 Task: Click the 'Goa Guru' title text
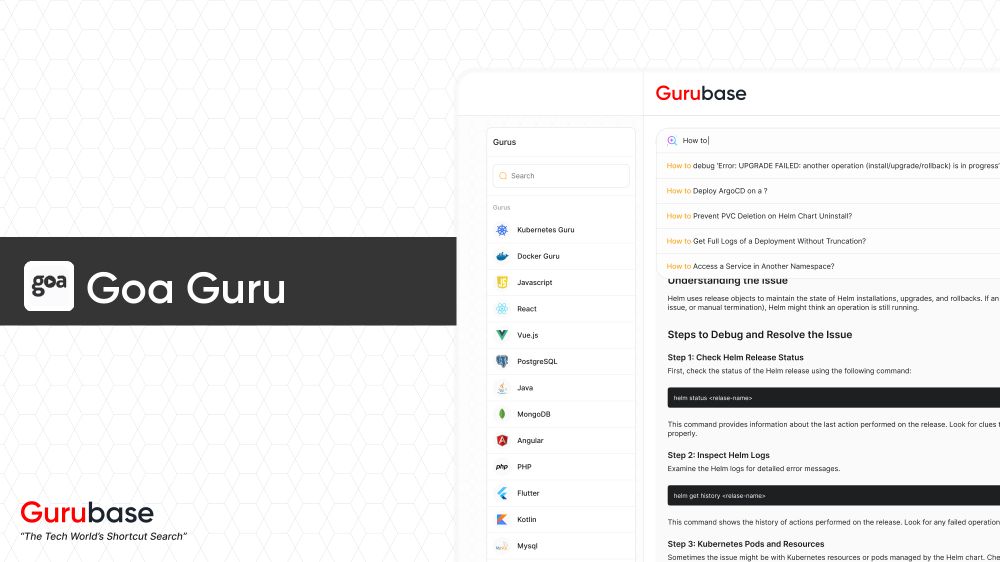pos(186,288)
